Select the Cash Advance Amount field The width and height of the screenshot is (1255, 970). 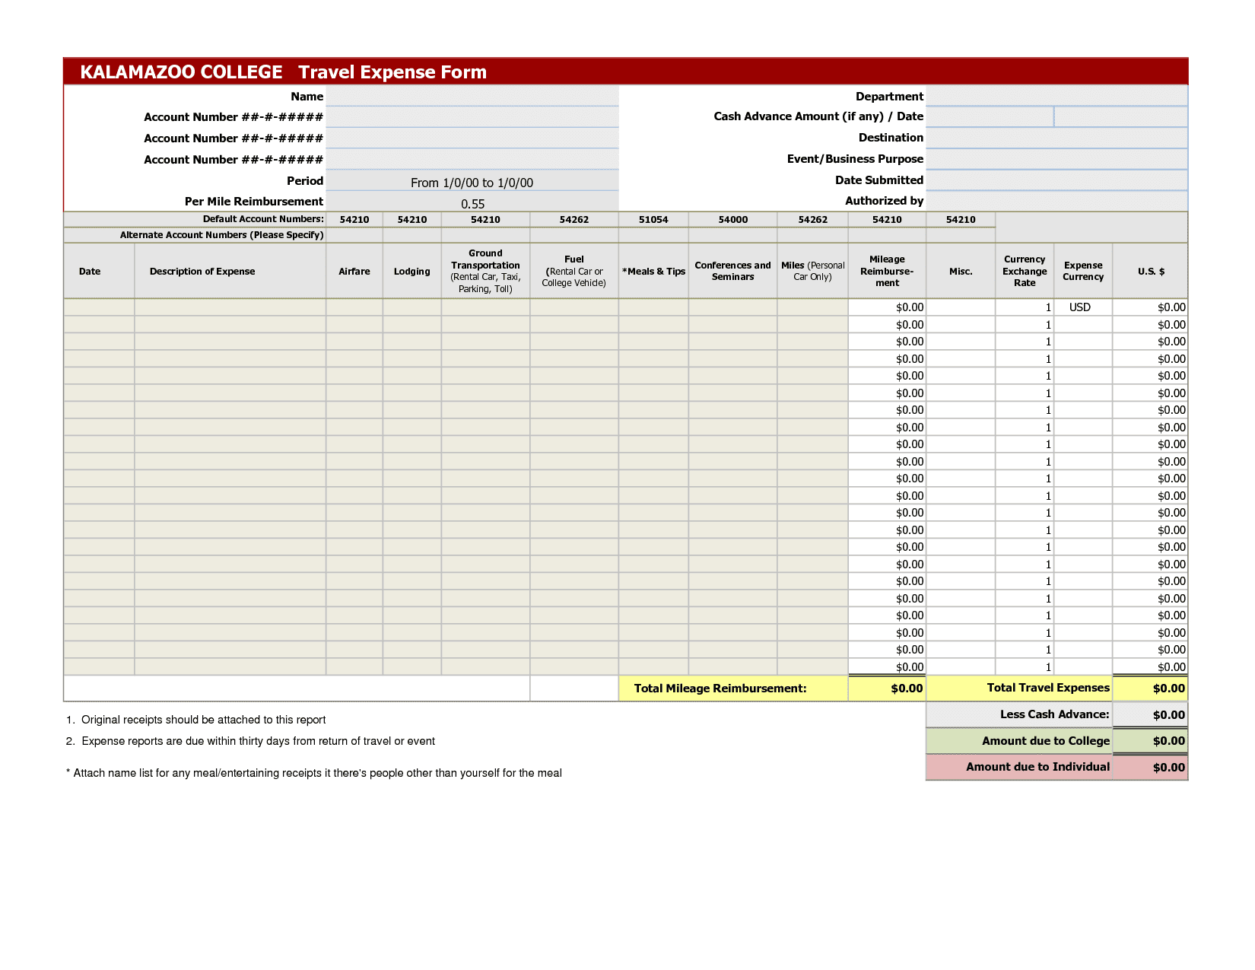(990, 117)
